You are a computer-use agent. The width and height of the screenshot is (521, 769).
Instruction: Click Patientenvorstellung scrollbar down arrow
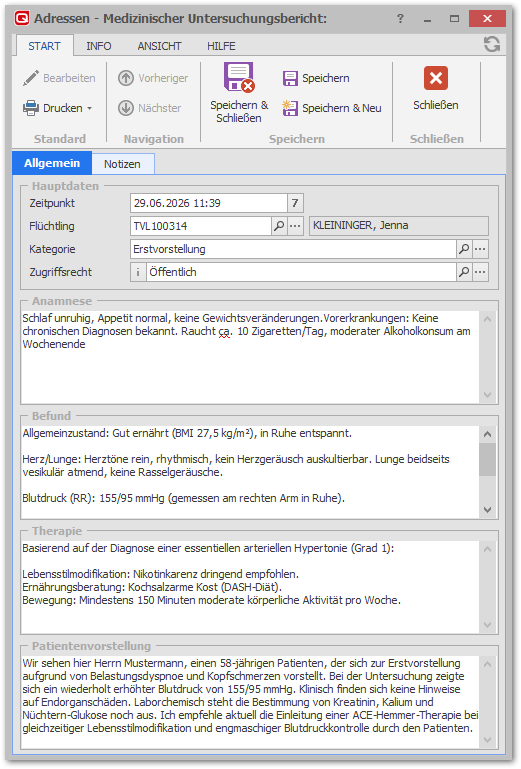[488, 740]
